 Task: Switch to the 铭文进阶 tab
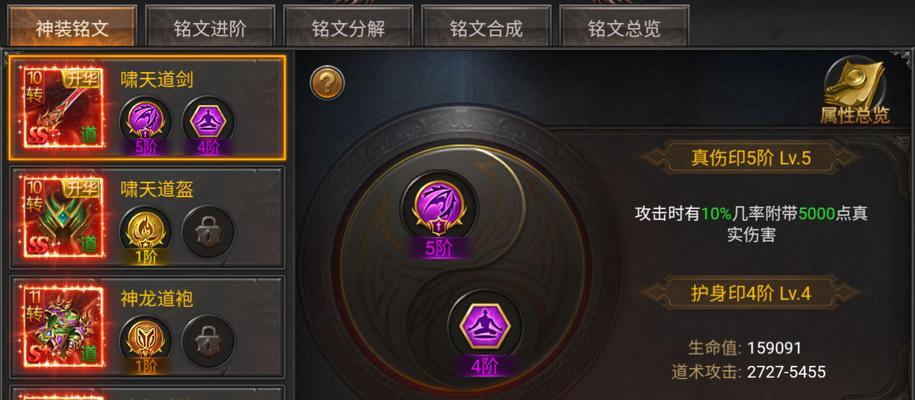point(210,27)
